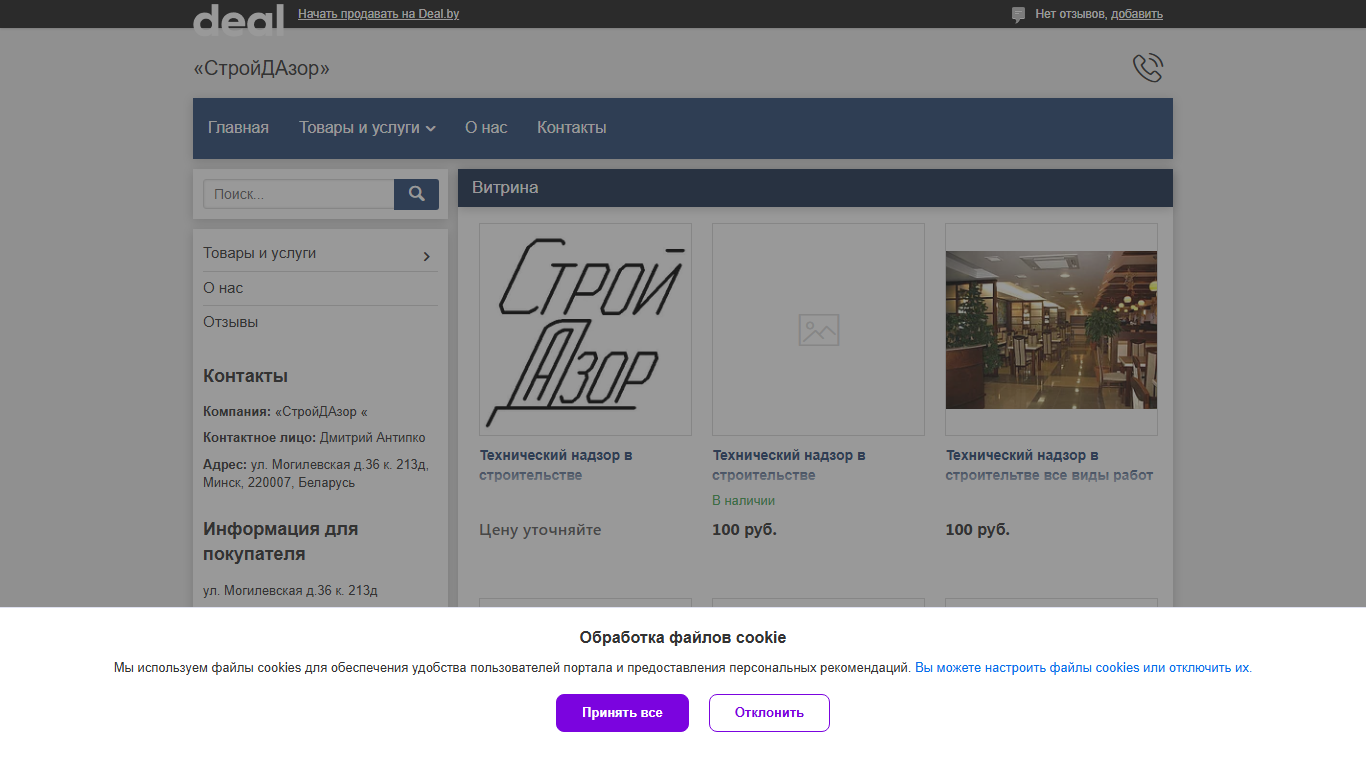Image resolution: width=1366 pixels, height=768 pixels.
Task: Click the «СтройДАзор» company title
Action: [x=261, y=68]
